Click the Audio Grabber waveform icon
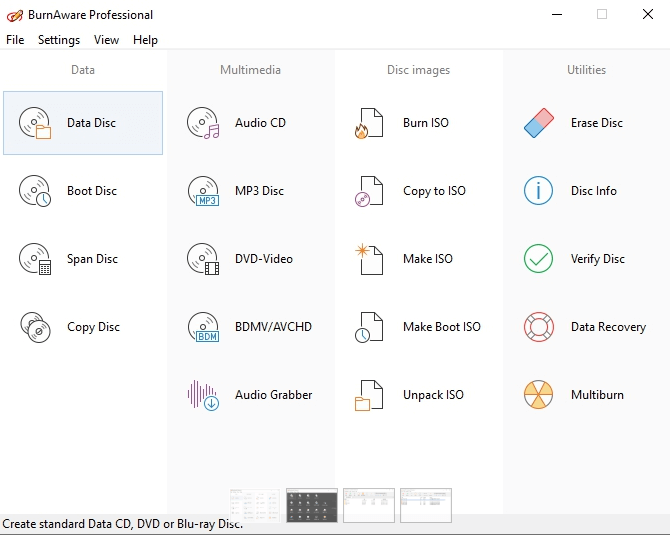Screen dimensions: 670x535 pyautogui.click(x=203, y=395)
